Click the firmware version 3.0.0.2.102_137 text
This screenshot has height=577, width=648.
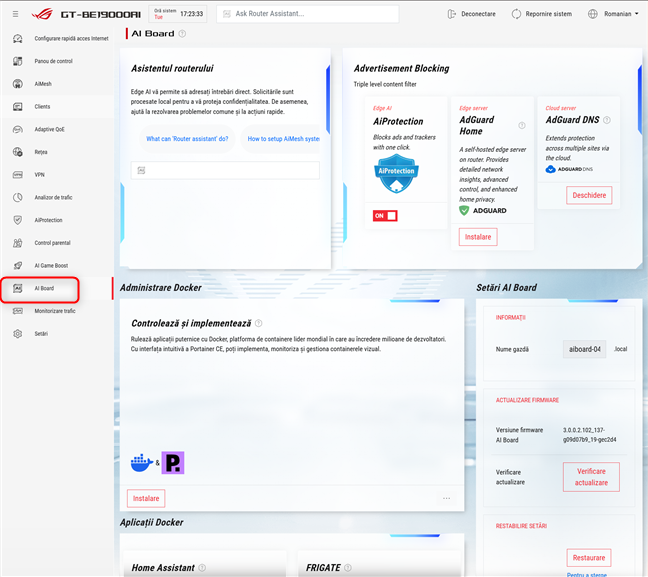tap(589, 435)
